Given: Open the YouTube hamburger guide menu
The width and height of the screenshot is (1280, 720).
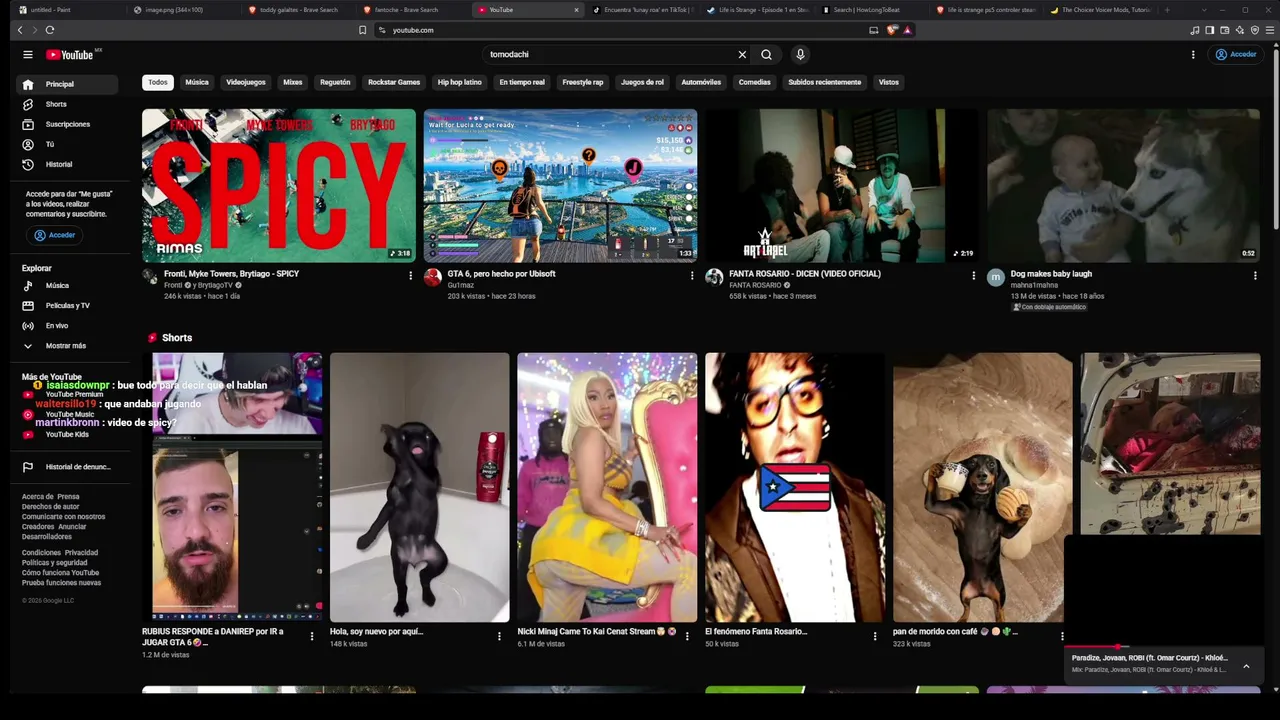Looking at the screenshot, I should pos(28,55).
